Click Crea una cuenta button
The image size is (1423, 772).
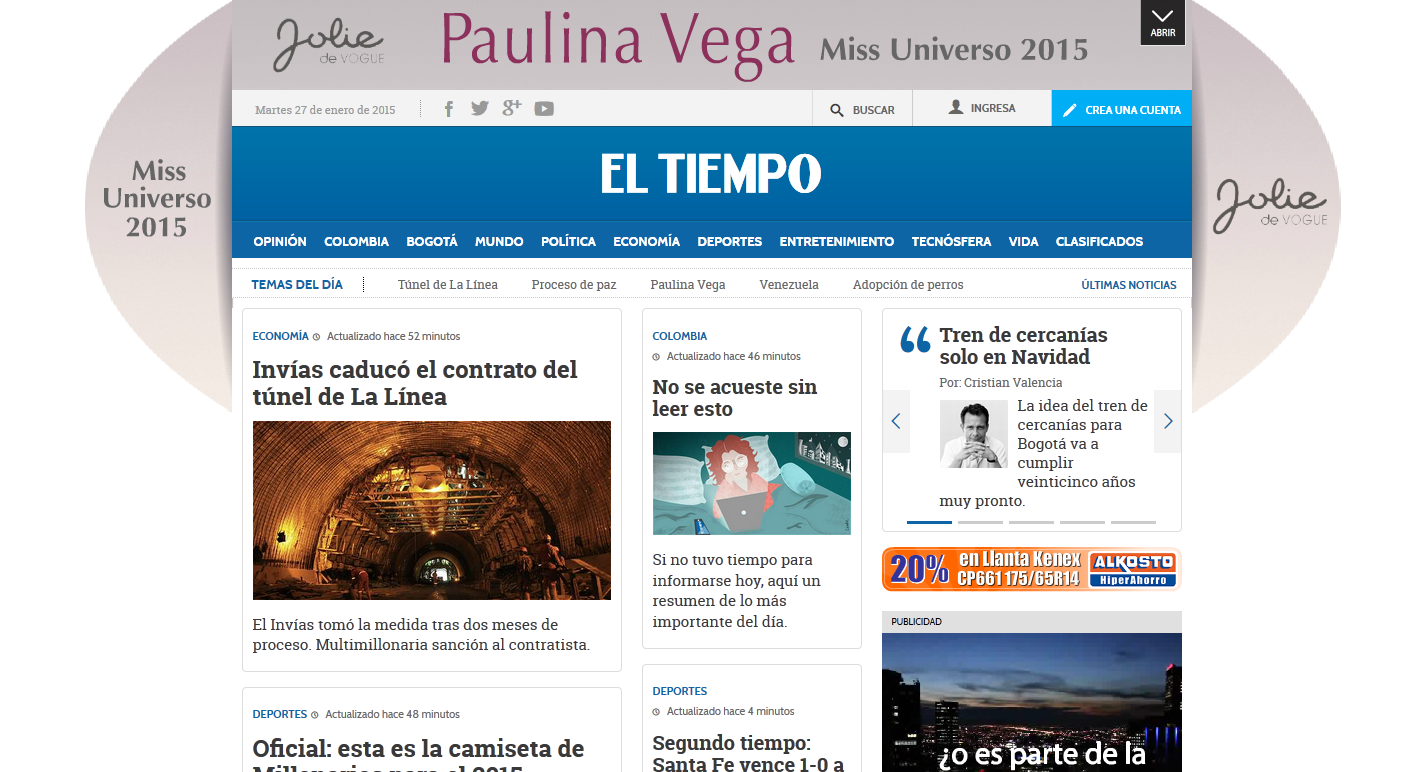(x=1121, y=109)
